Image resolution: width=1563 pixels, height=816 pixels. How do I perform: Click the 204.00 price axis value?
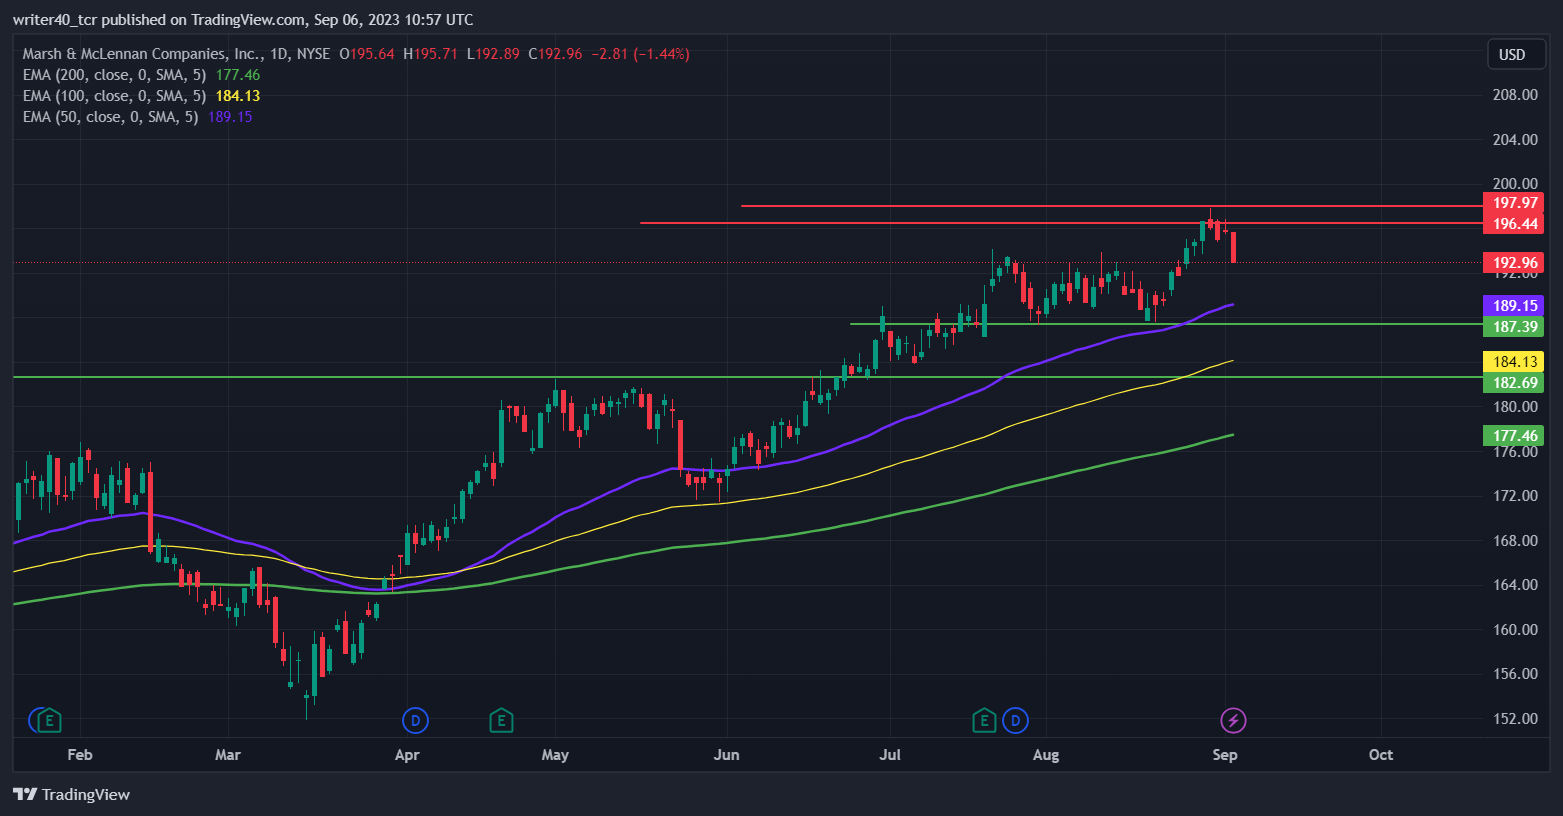click(1515, 140)
